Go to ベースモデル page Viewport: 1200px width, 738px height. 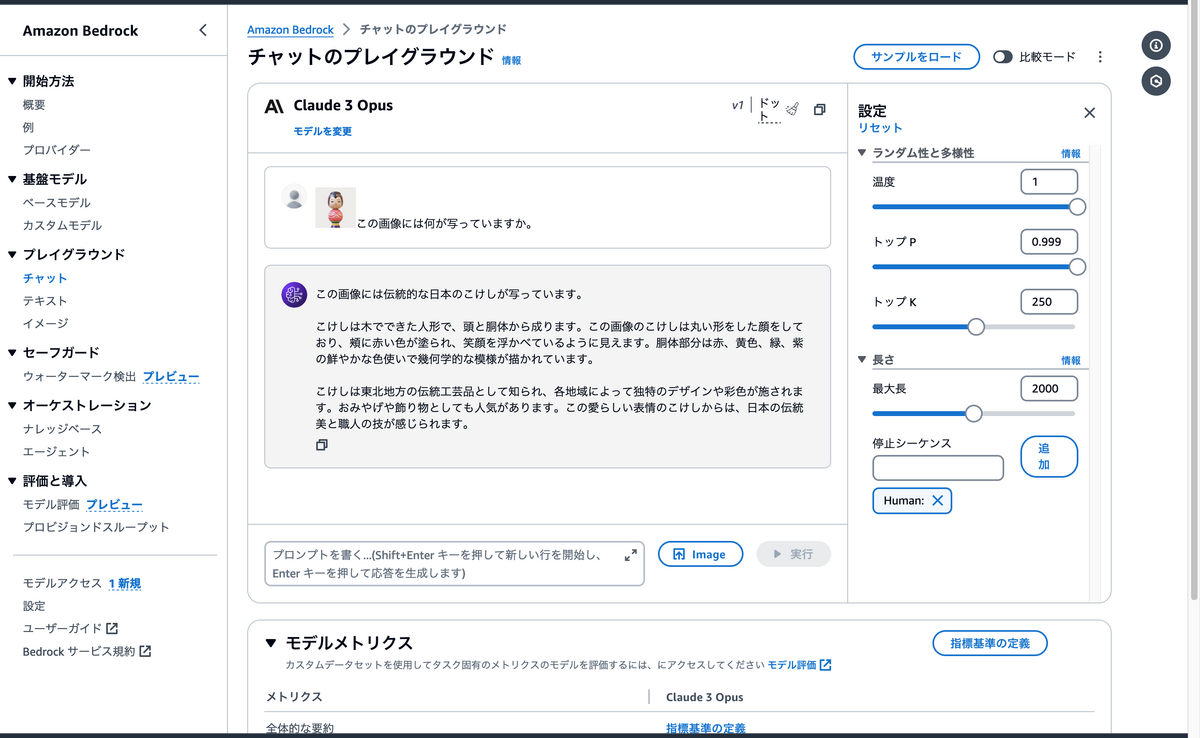coord(57,203)
